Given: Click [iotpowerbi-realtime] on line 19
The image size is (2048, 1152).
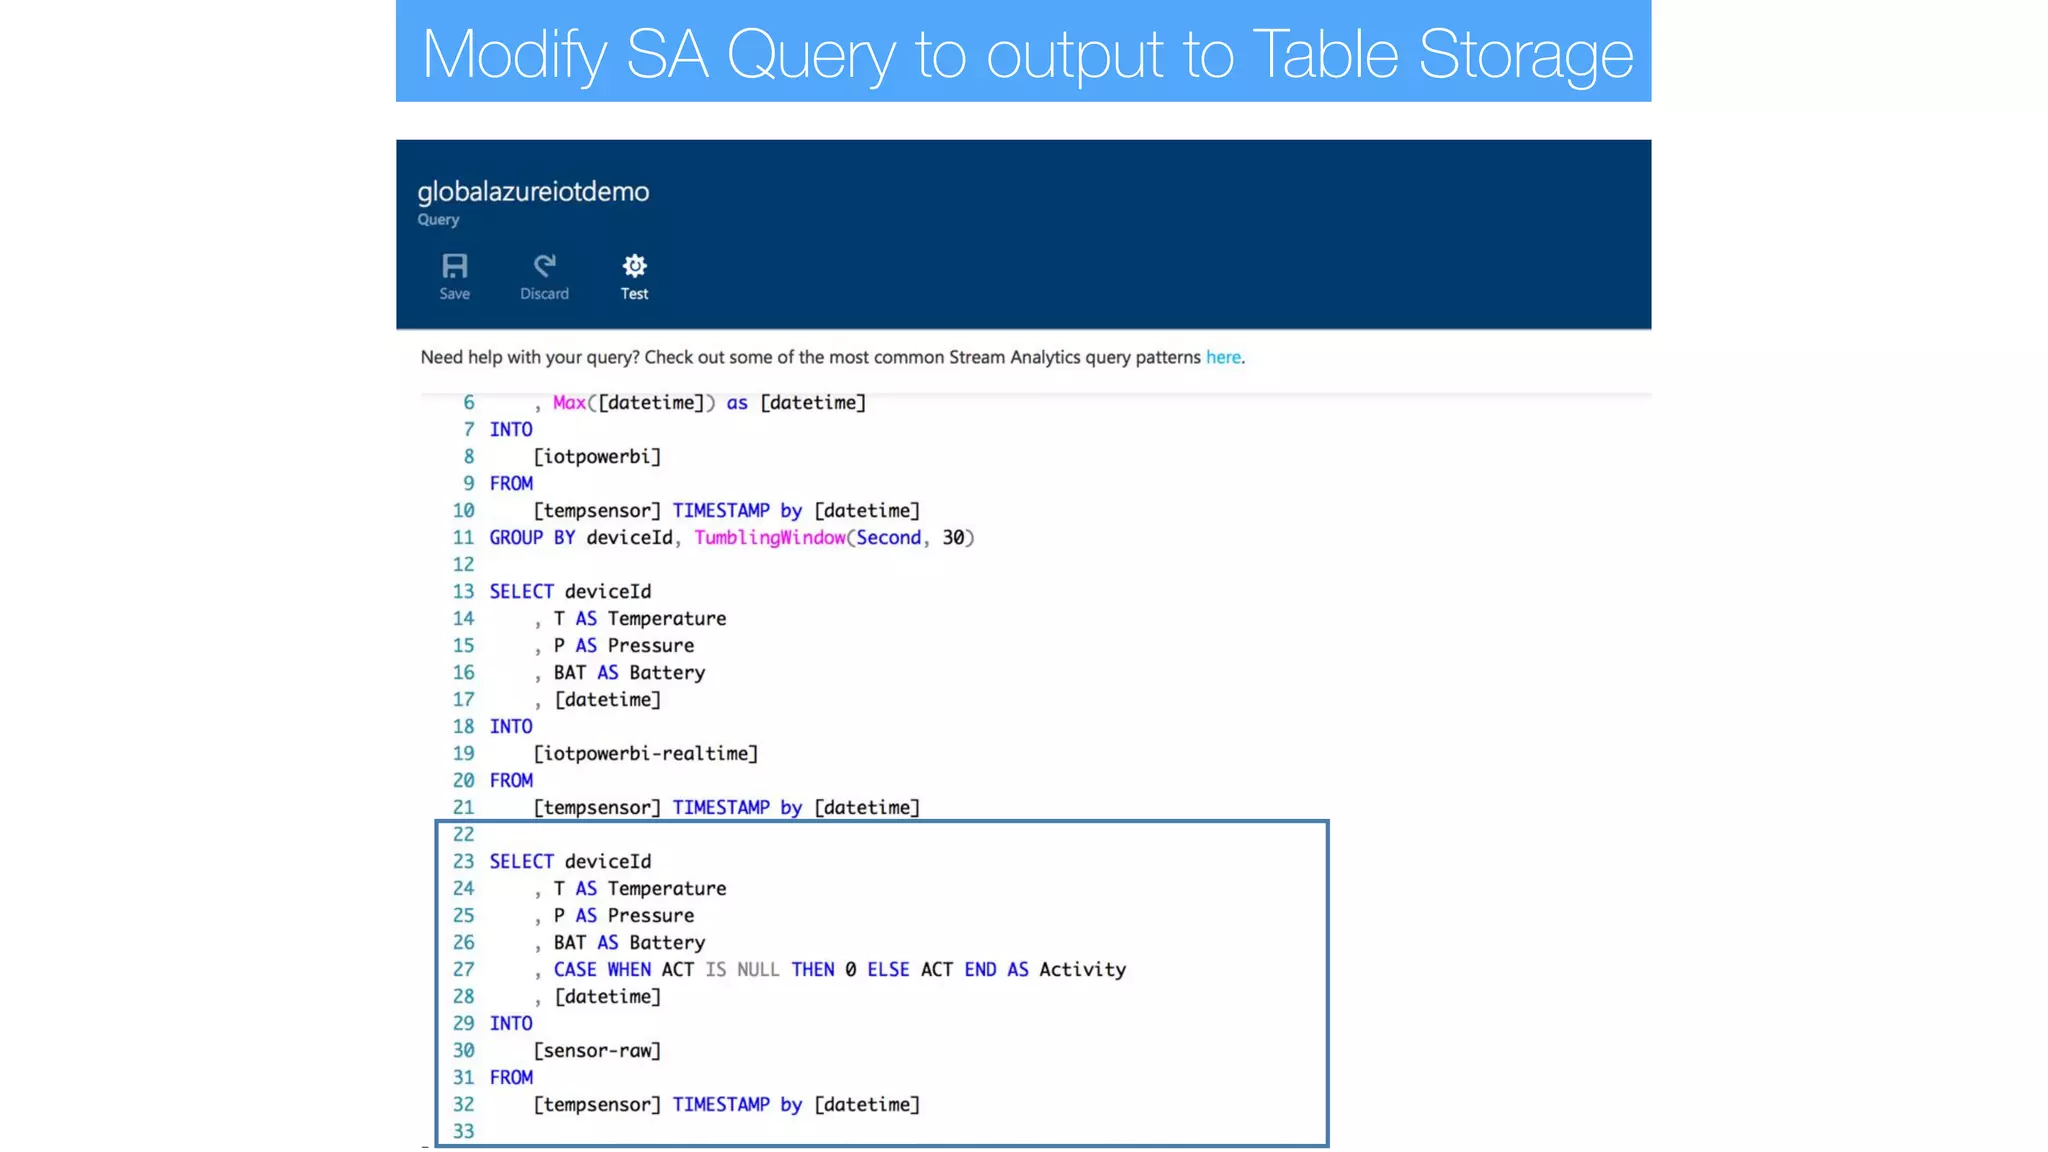Looking at the screenshot, I should [x=645, y=754].
